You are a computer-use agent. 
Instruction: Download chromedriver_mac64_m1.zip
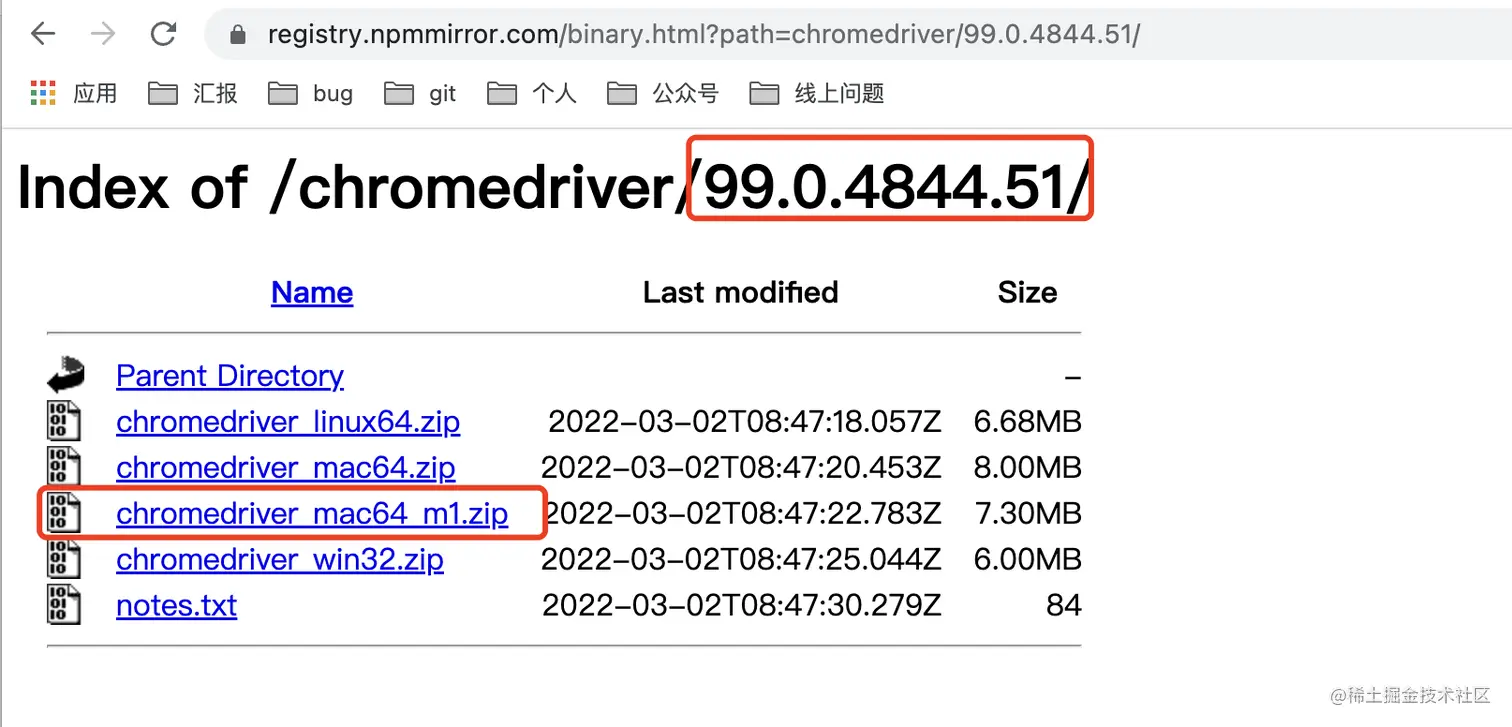[312, 514]
